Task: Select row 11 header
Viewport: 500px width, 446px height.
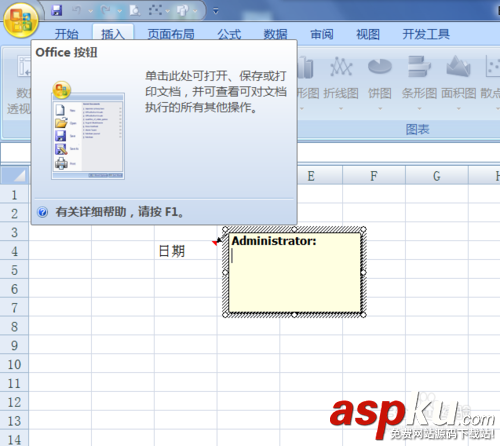Action: [x=14, y=383]
